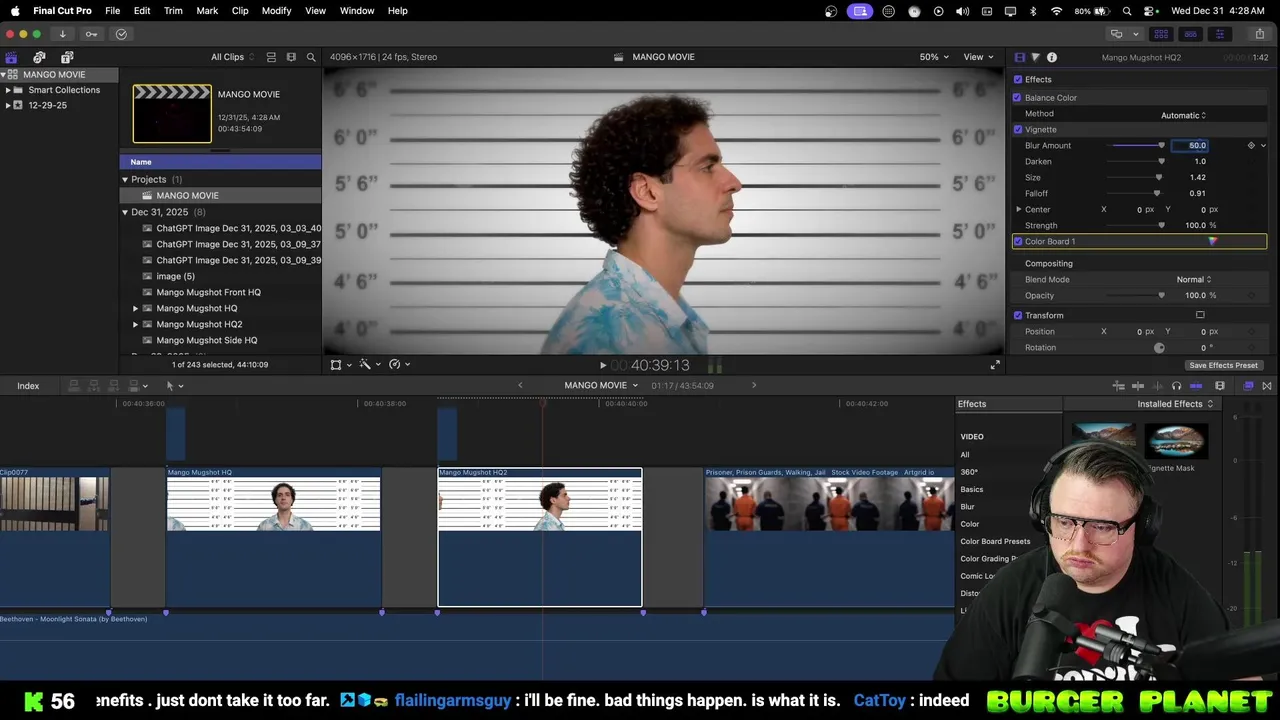Image resolution: width=1280 pixels, height=720 pixels.
Task: Toggle the Transitions browser icon
Action: pos(1267,386)
